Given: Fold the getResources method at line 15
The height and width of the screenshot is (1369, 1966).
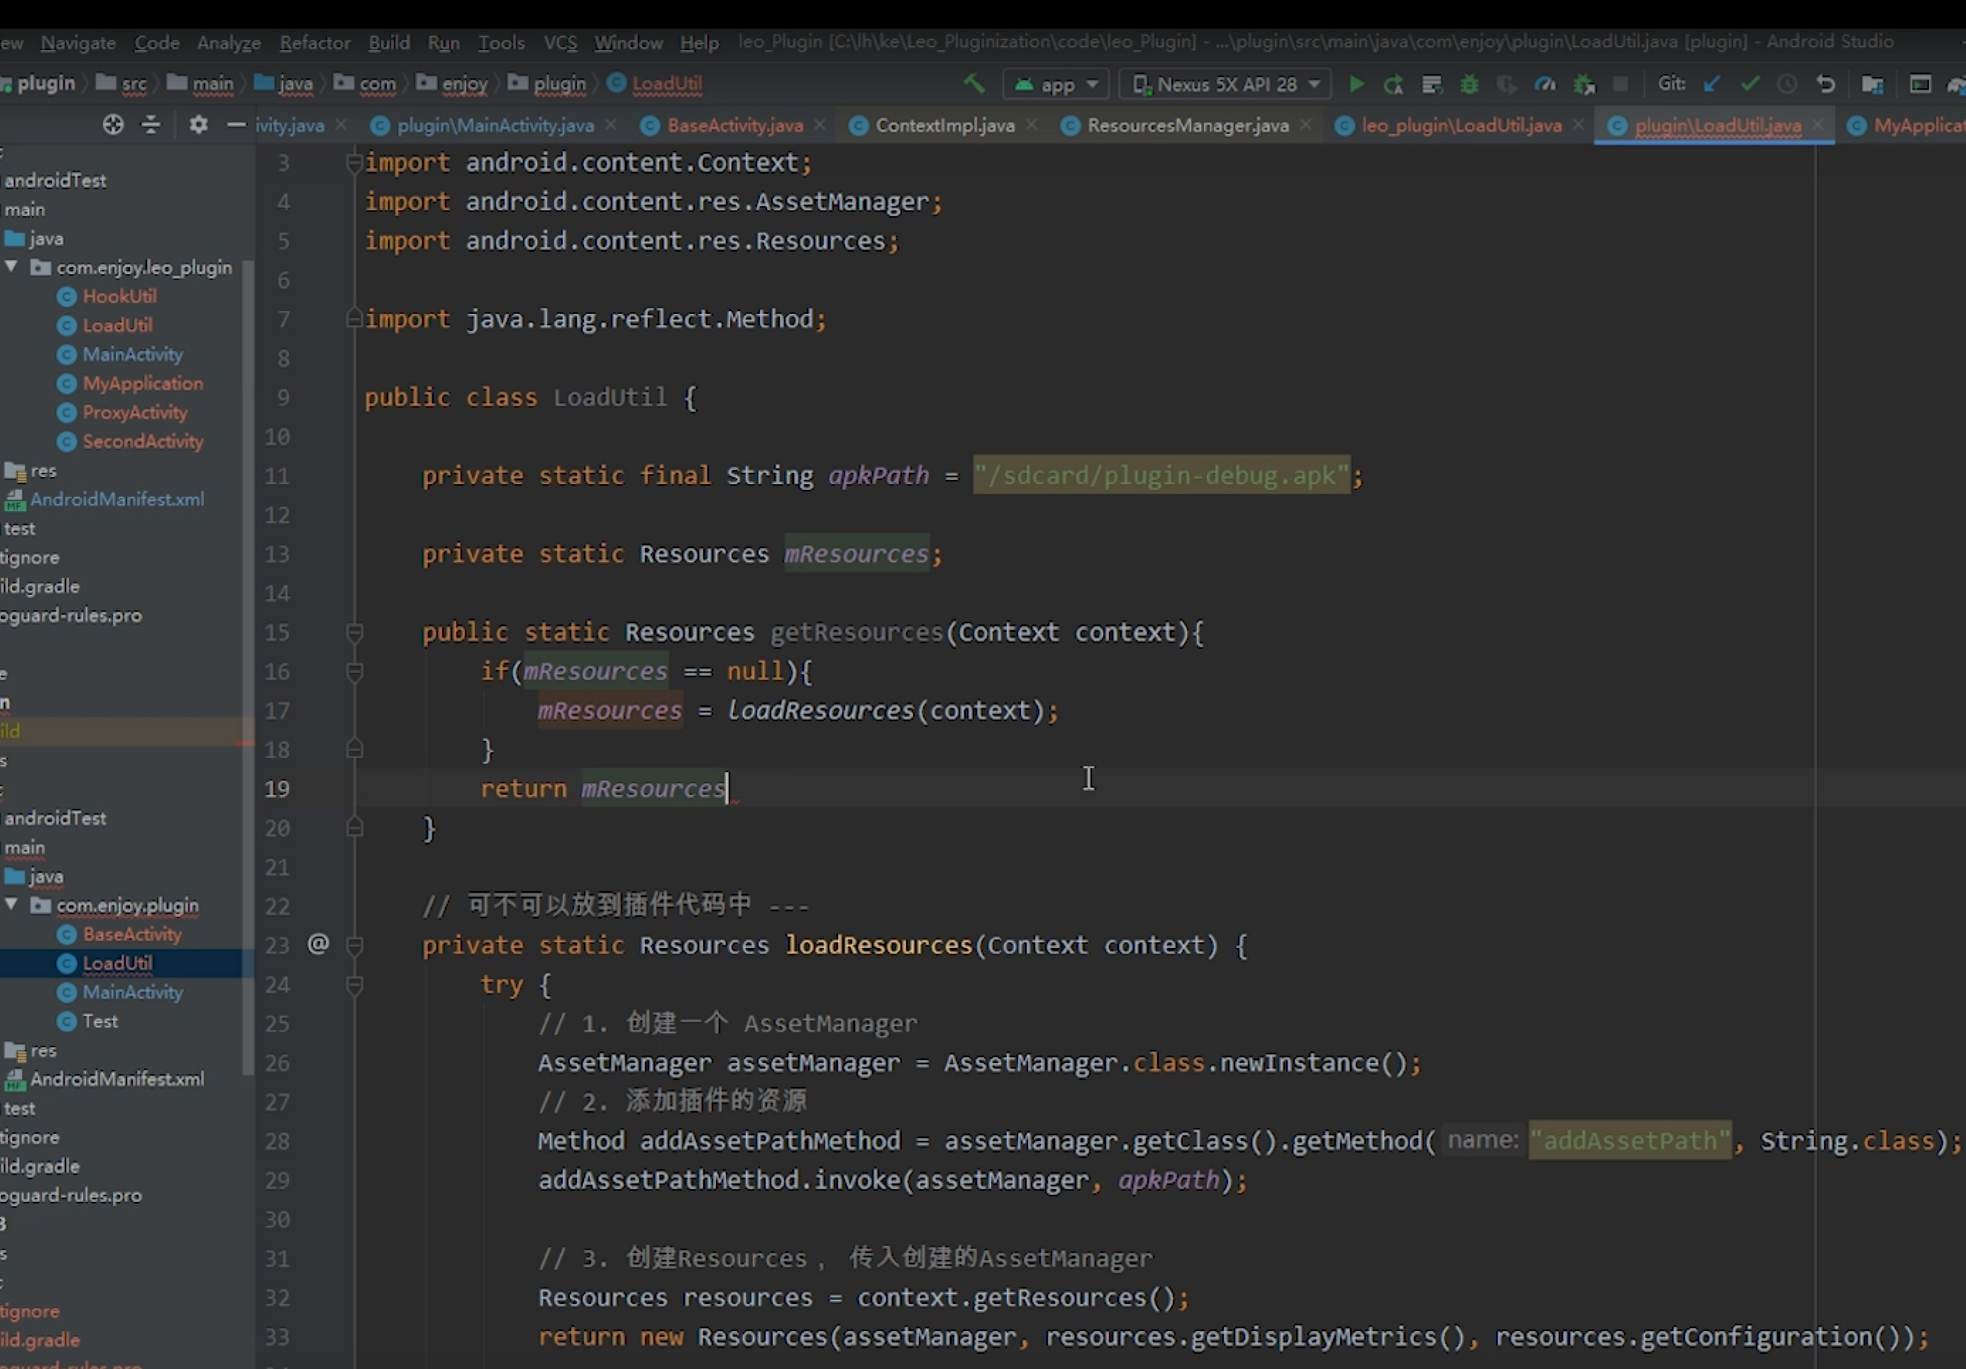Looking at the screenshot, I should point(354,632).
